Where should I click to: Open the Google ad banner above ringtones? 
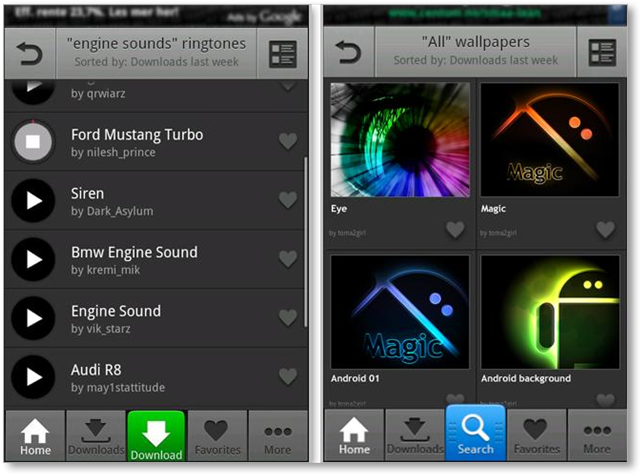pyautogui.click(x=156, y=16)
